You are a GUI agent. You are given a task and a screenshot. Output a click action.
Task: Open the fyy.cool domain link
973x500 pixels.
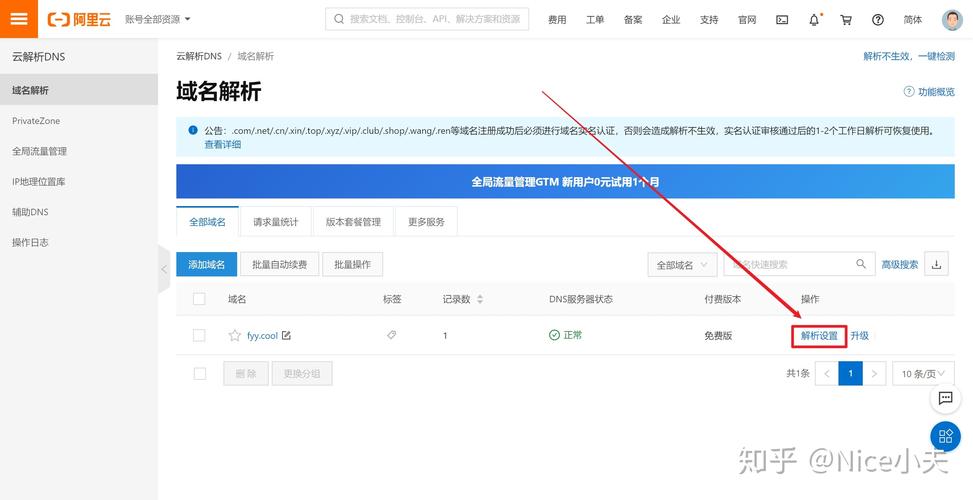[262, 336]
